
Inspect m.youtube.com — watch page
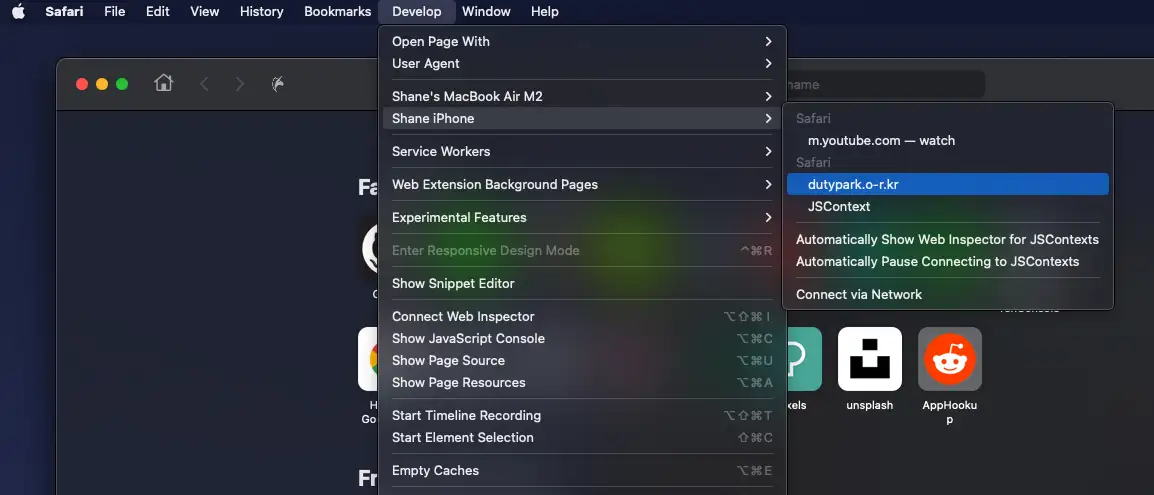coord(948,140)
